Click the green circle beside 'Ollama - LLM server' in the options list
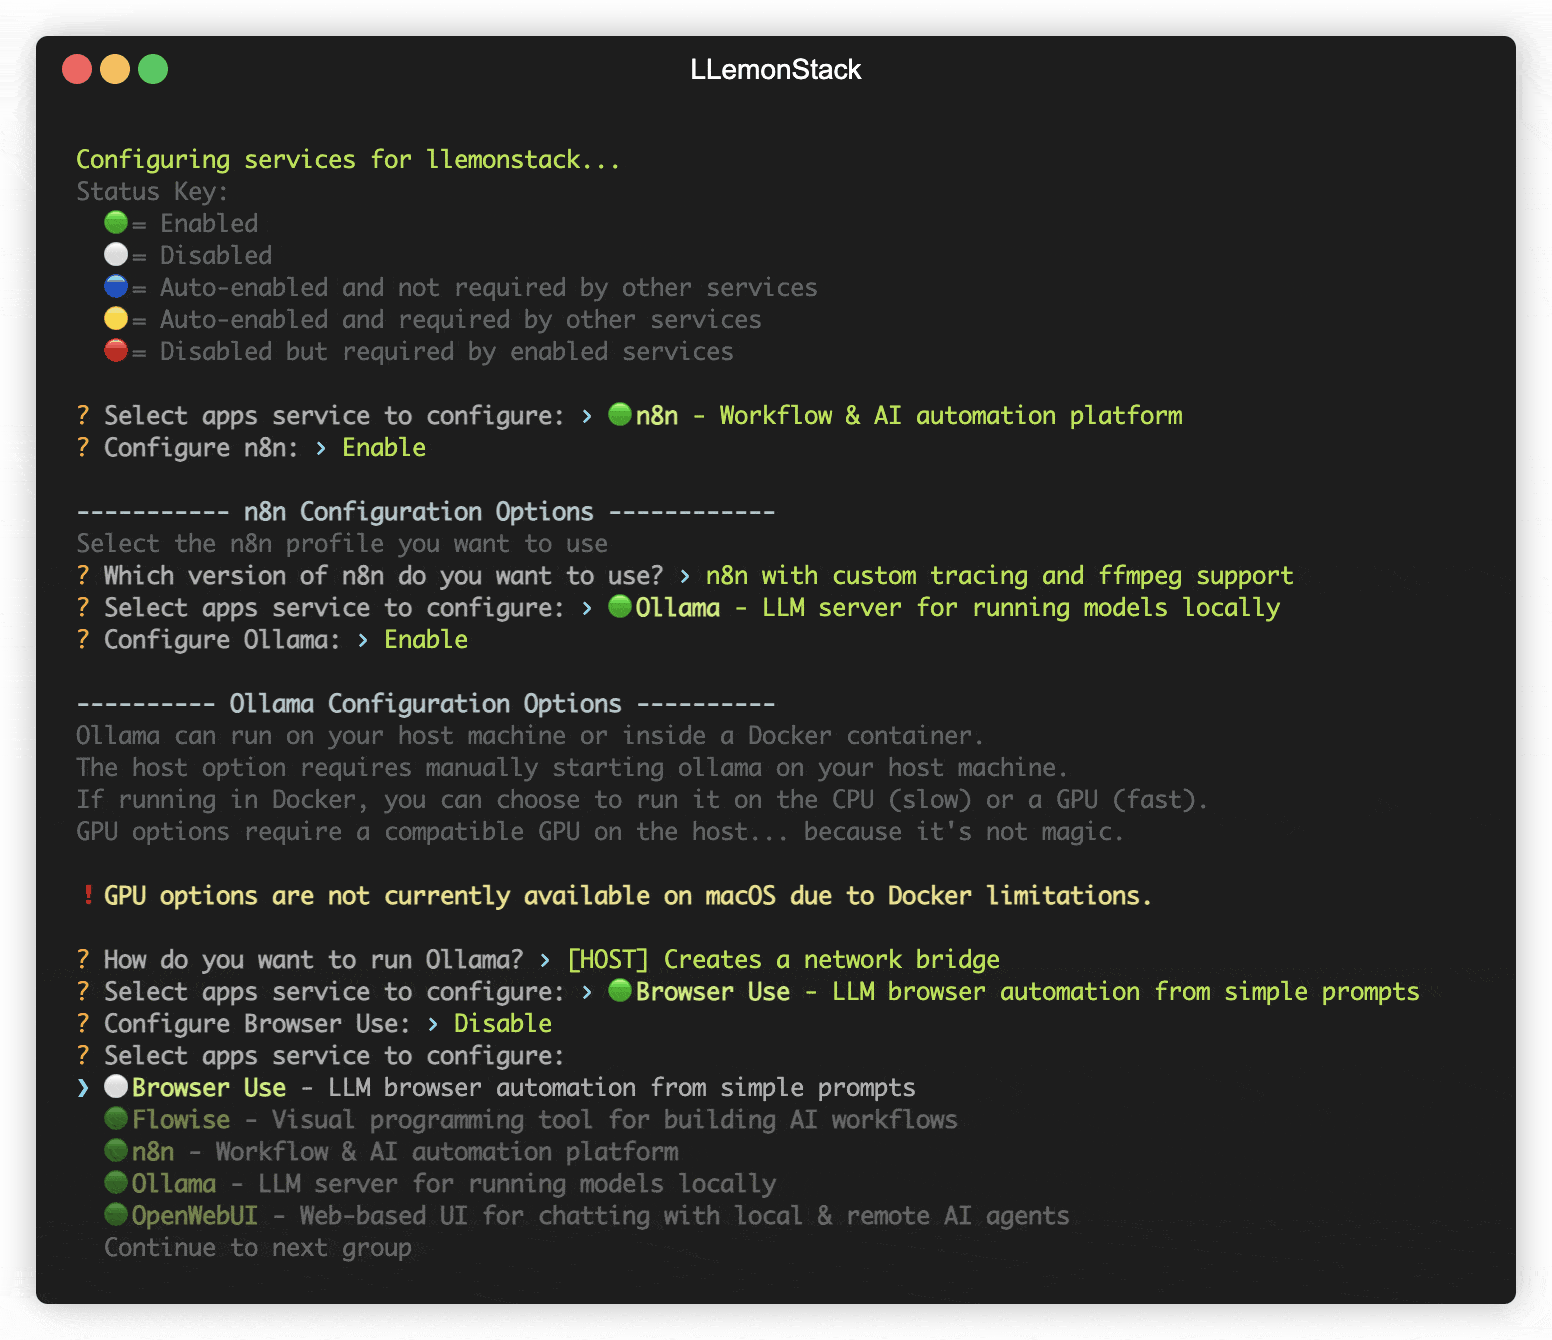Screen dimensions: 1552x1340 tap(116, 1182)
